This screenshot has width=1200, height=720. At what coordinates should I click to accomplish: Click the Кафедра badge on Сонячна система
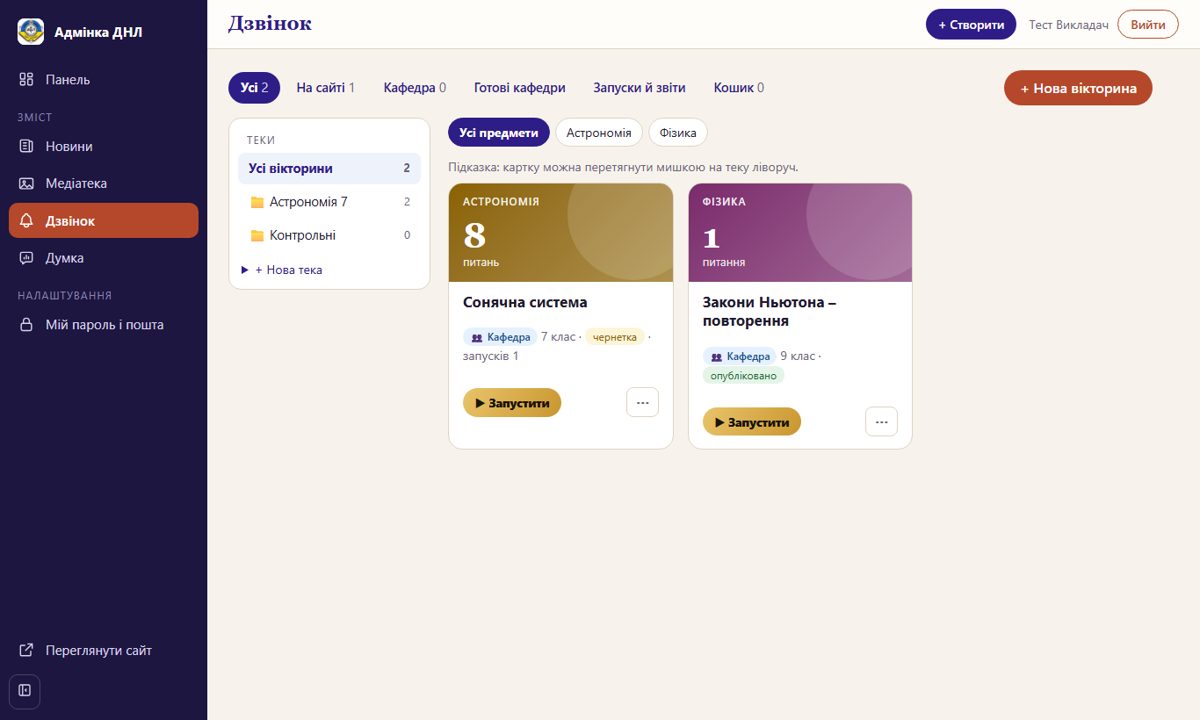pos(500,337)
